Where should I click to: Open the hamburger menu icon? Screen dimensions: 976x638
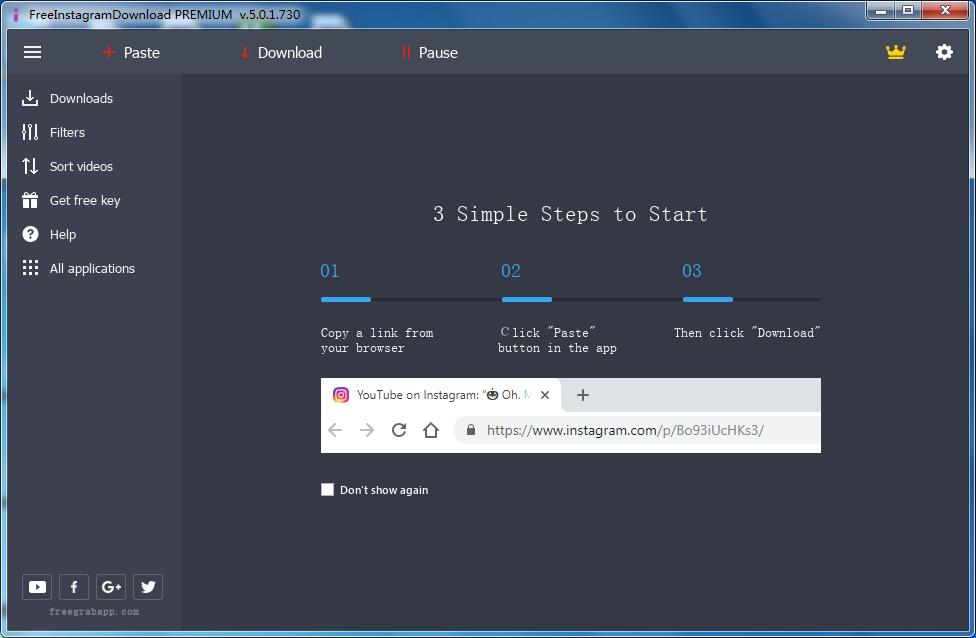coord(32,52)
